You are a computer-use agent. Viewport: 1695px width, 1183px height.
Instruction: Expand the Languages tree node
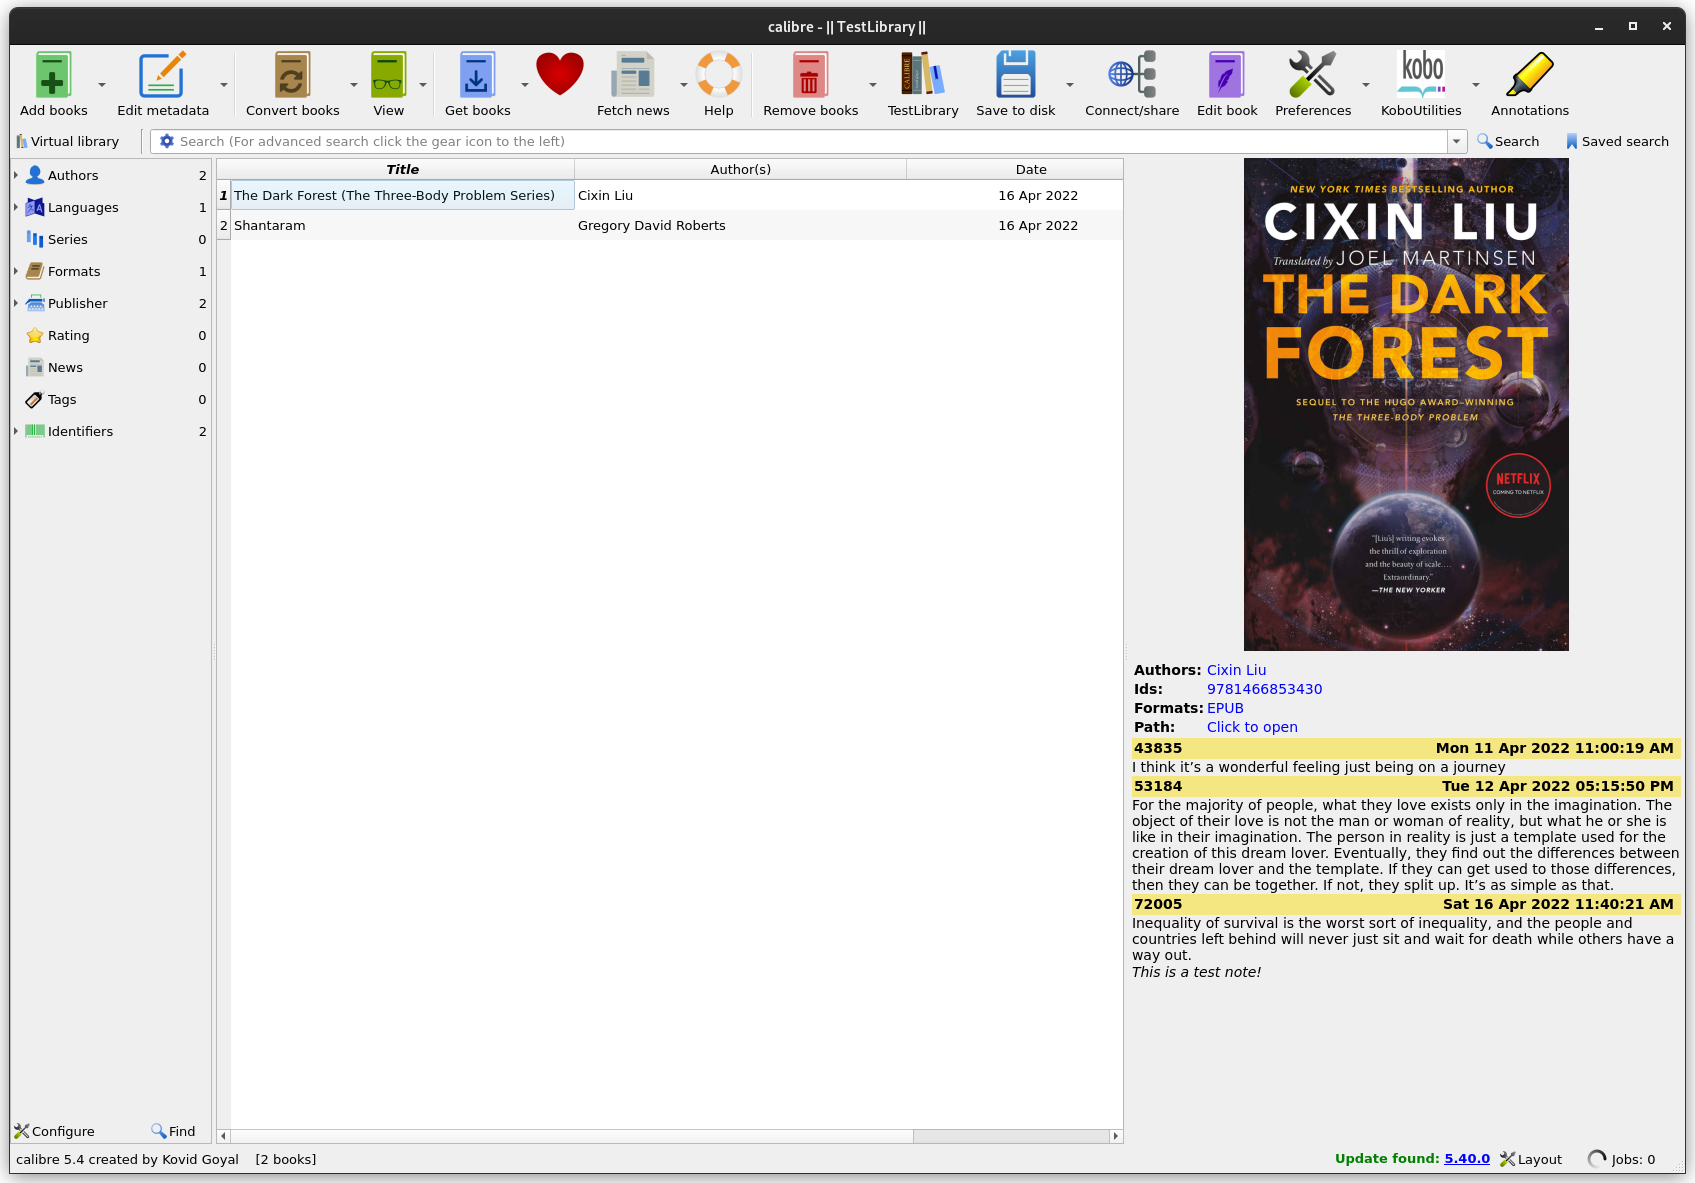point(16,207)
